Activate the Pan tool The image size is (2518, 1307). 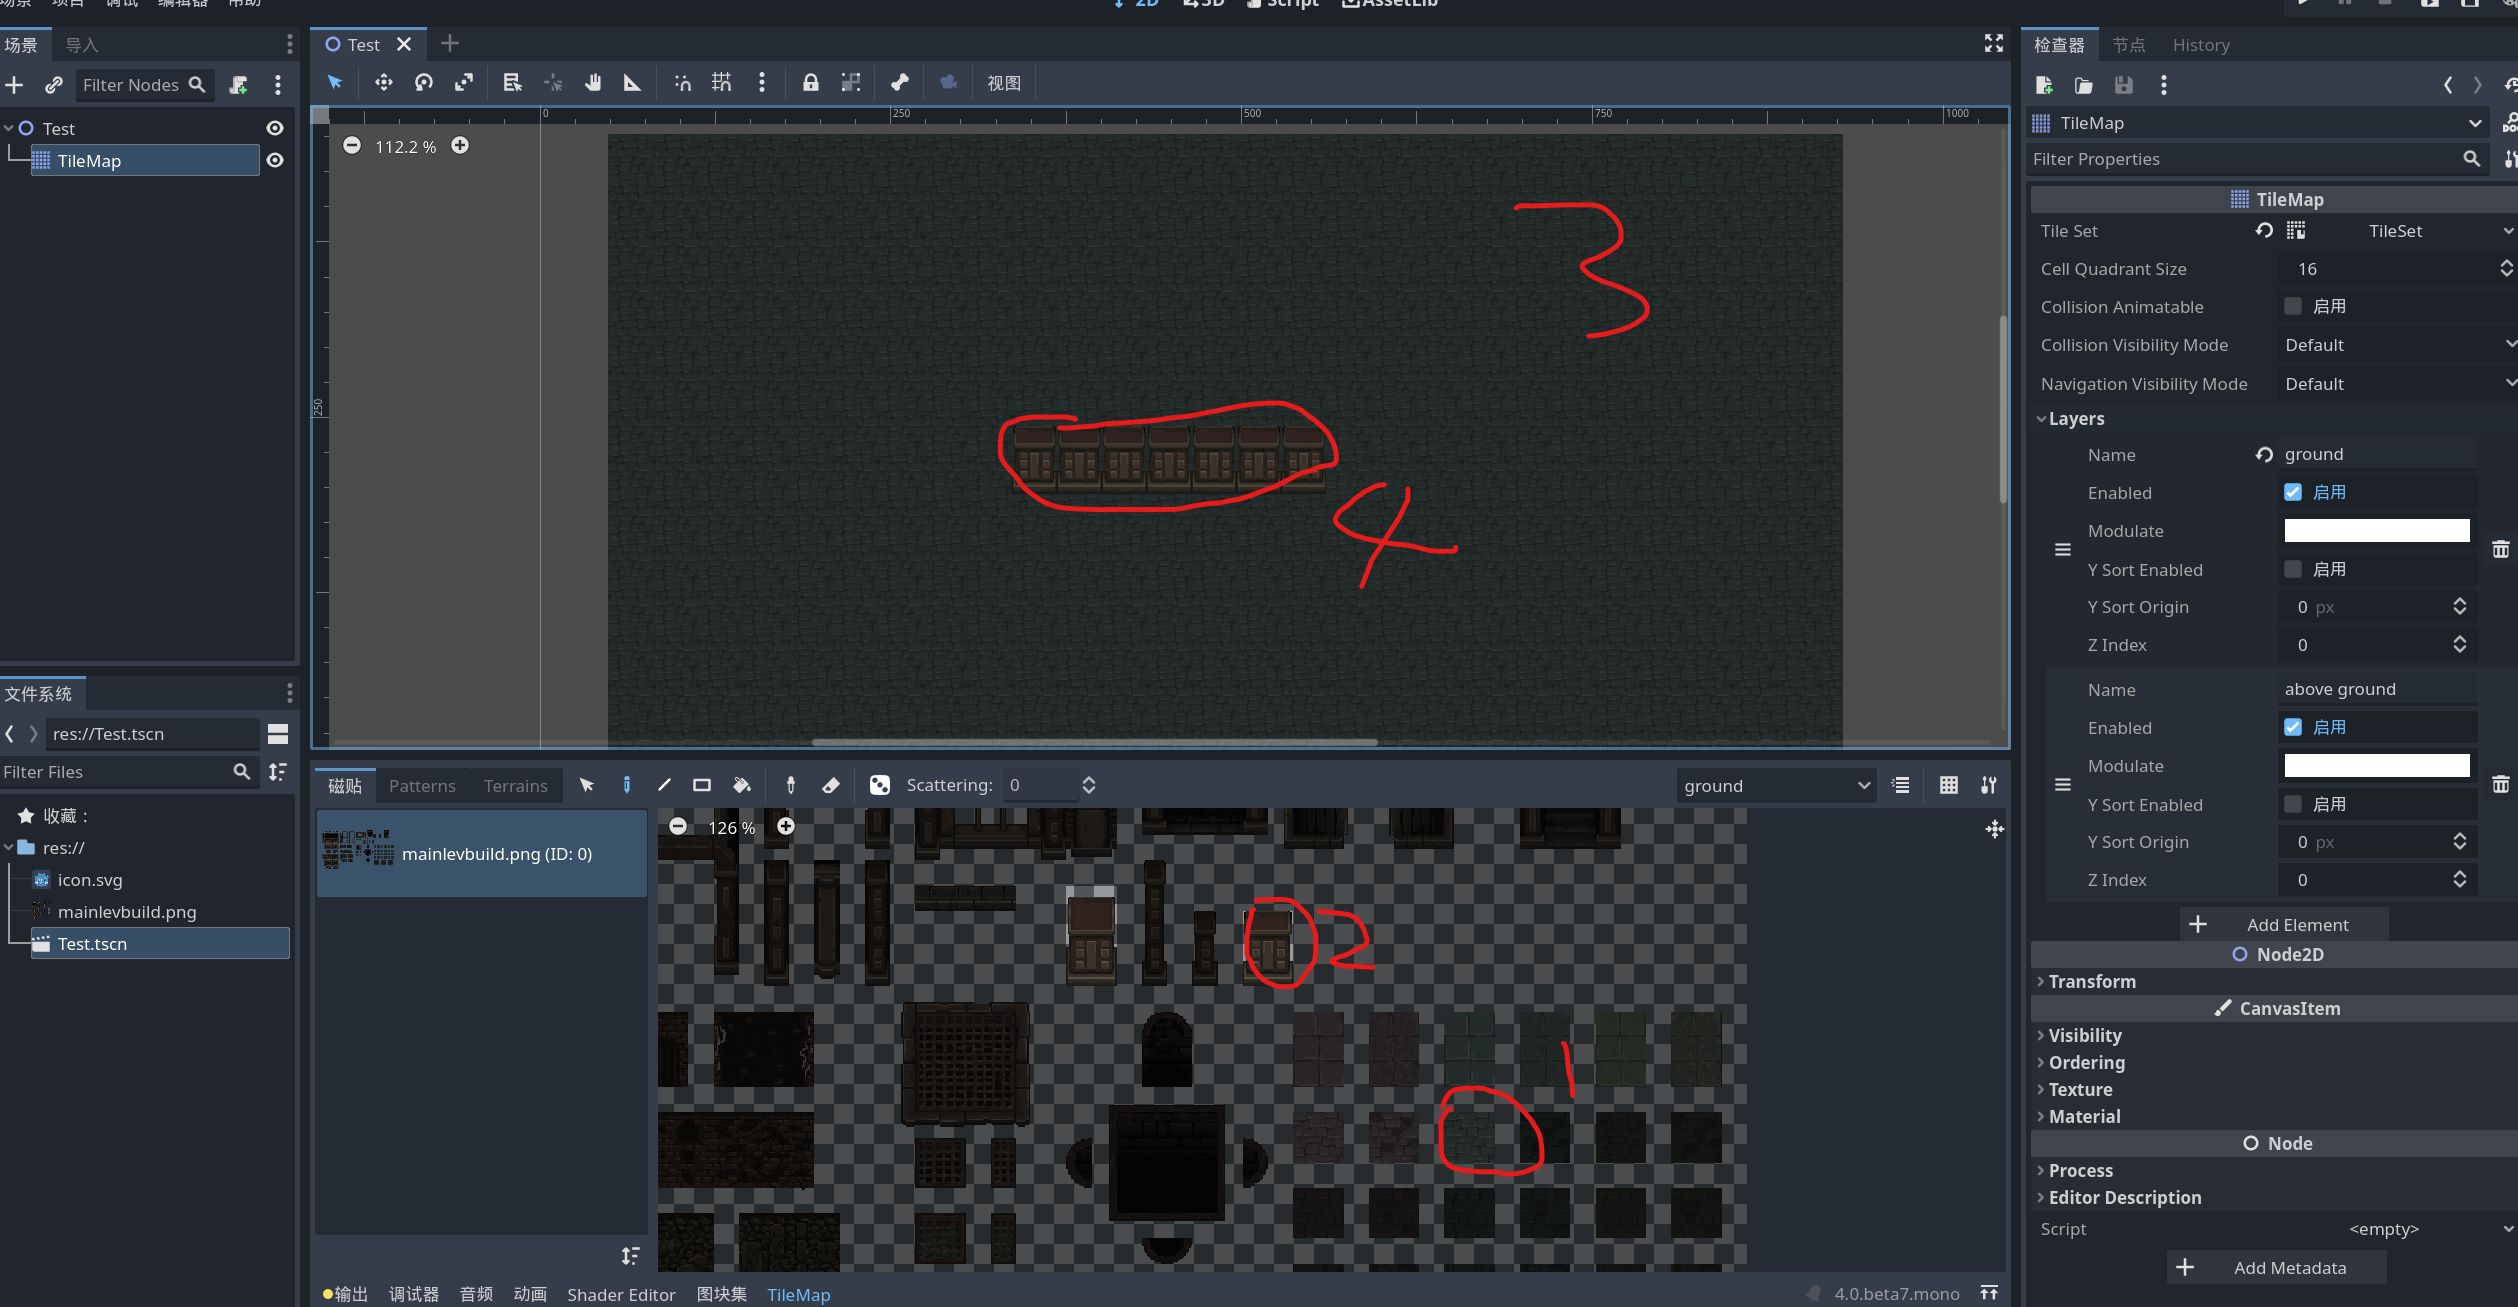click(x=593, y=83)
